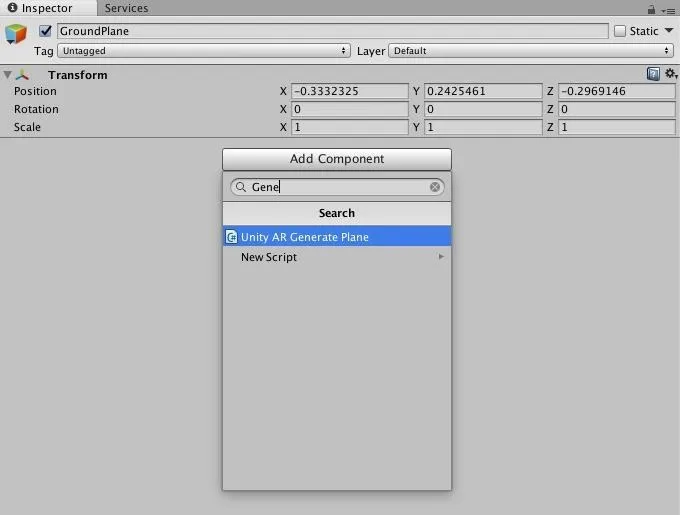Click the C# script icon beside Unity AR Generate Plane
Screen dimensions: 680x515
tap(232, 237)
